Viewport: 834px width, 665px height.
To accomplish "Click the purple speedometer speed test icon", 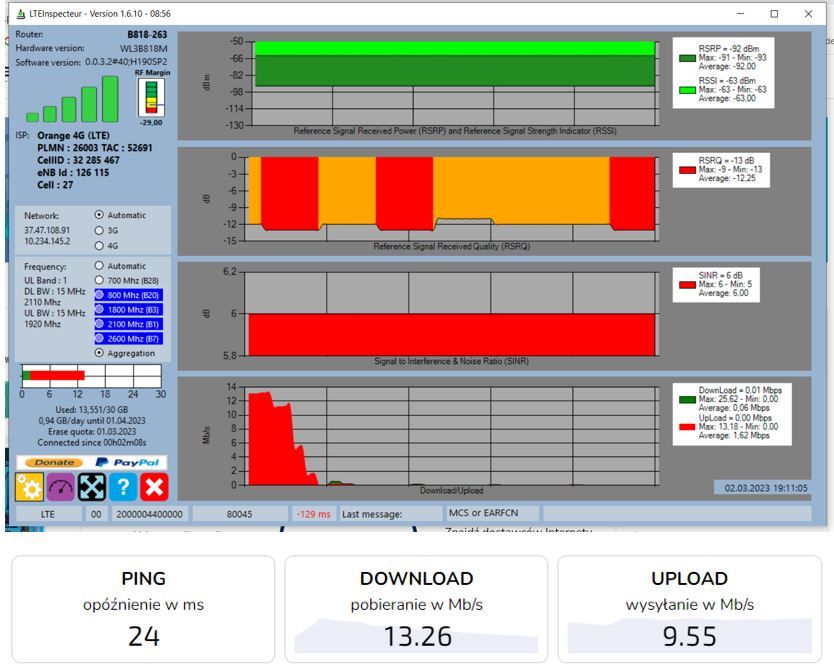I will coord(61,487).
